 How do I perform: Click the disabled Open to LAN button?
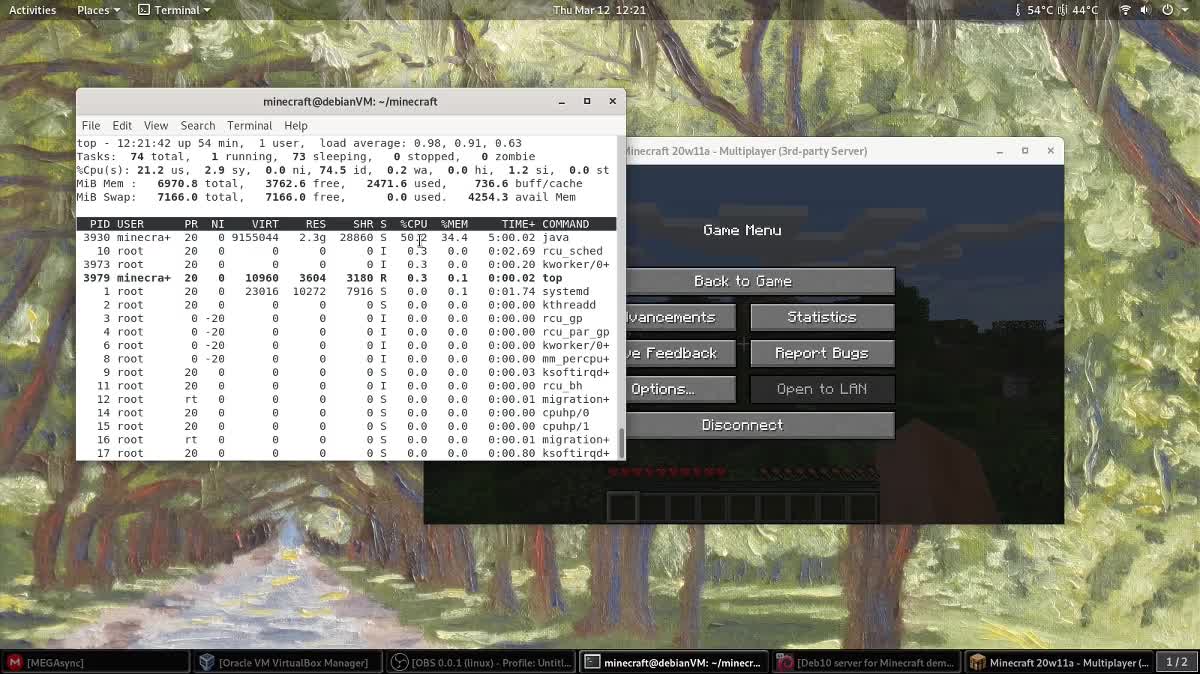coord(822,389)
